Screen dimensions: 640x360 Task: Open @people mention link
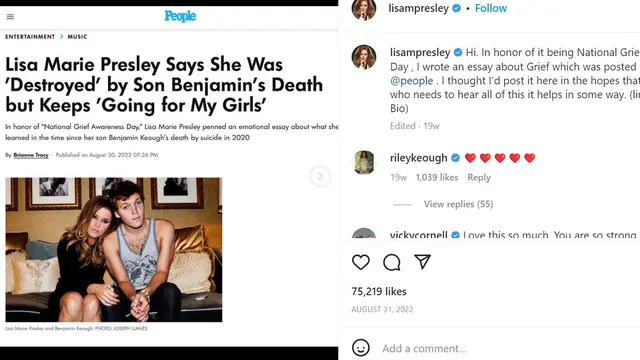411,81
